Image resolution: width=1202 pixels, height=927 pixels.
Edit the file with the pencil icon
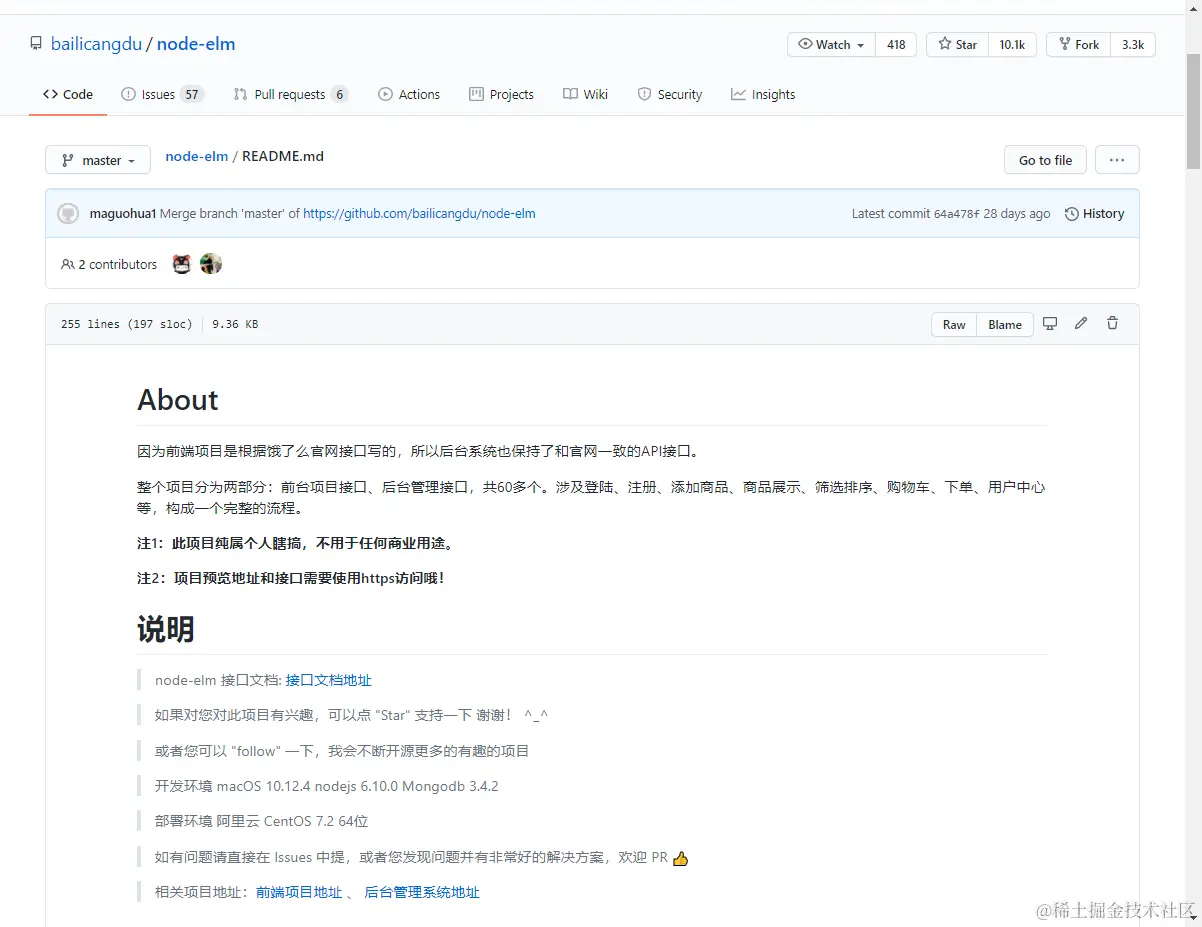click(x=1081, y=323)
